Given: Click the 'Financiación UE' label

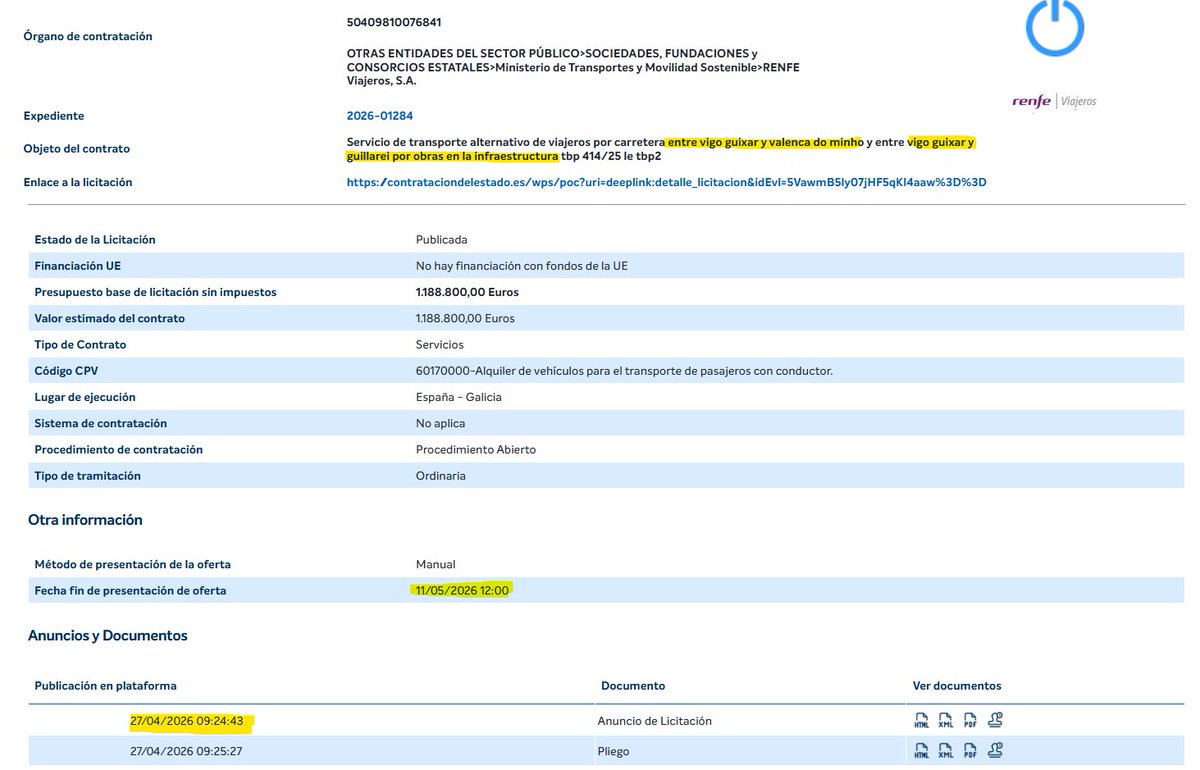Looking at the screenshot, I should pyautogui.click(x=78, y=266).
